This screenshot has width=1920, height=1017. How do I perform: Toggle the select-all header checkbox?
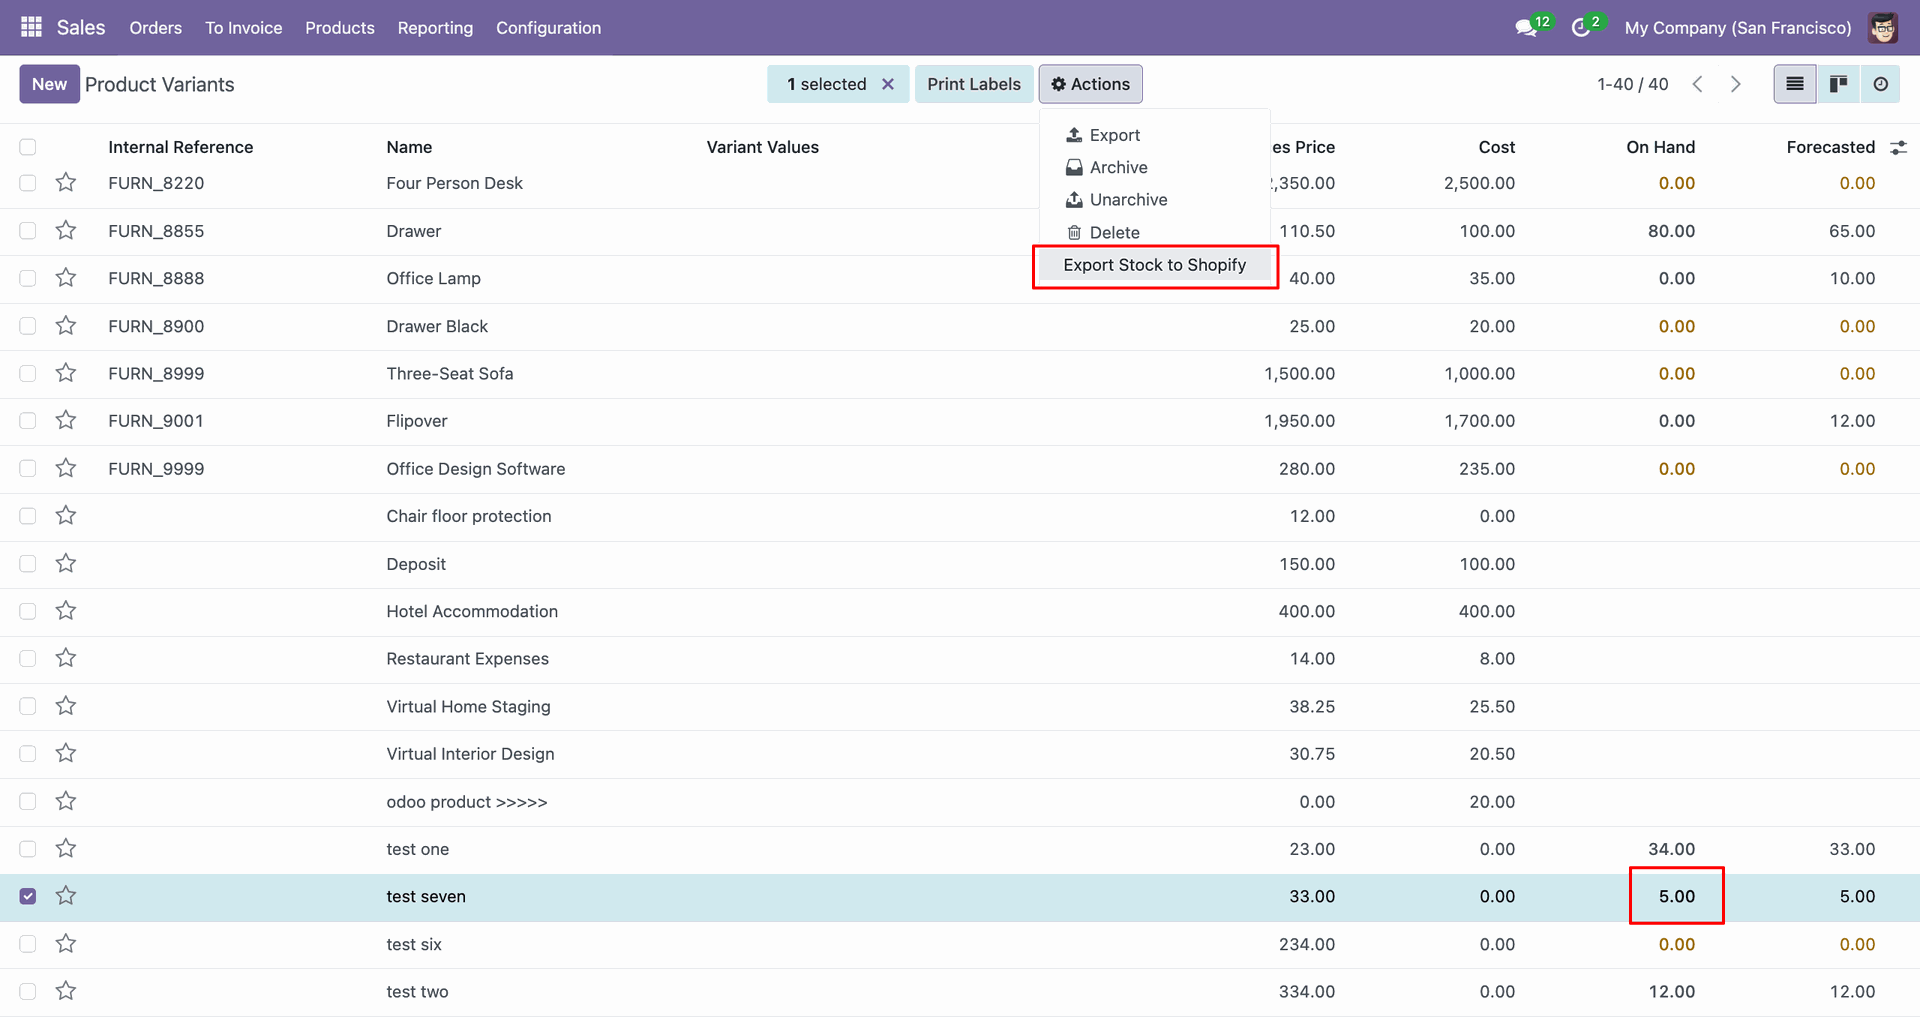pos(28,147)
